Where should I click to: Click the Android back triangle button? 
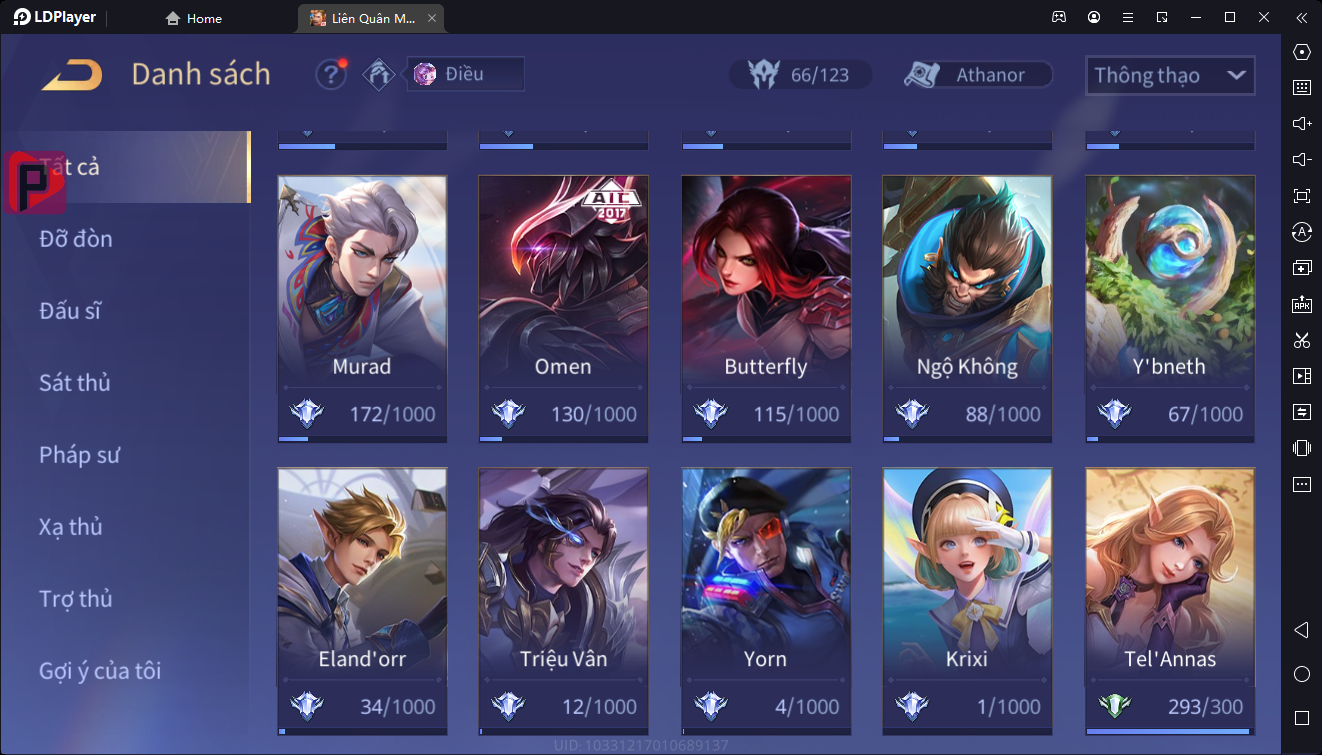click(x=1301, y=630)
